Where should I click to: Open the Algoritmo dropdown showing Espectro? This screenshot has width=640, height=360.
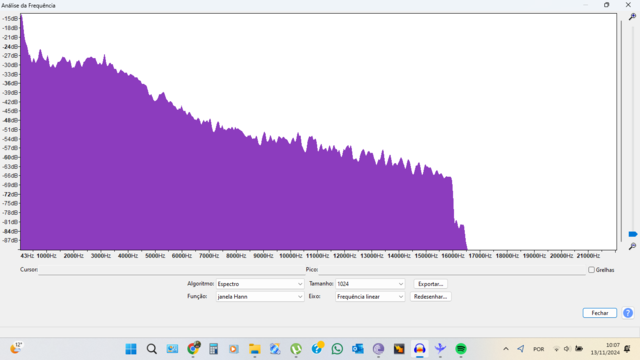260,284
